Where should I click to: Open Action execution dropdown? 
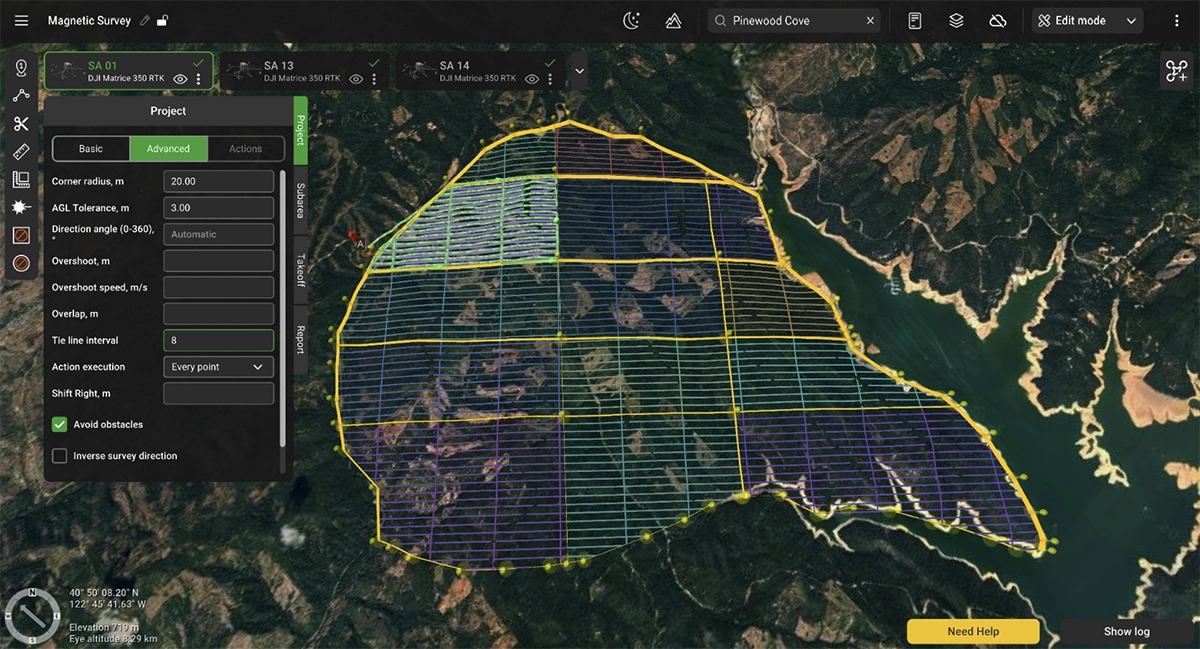[x=218, y=367]
